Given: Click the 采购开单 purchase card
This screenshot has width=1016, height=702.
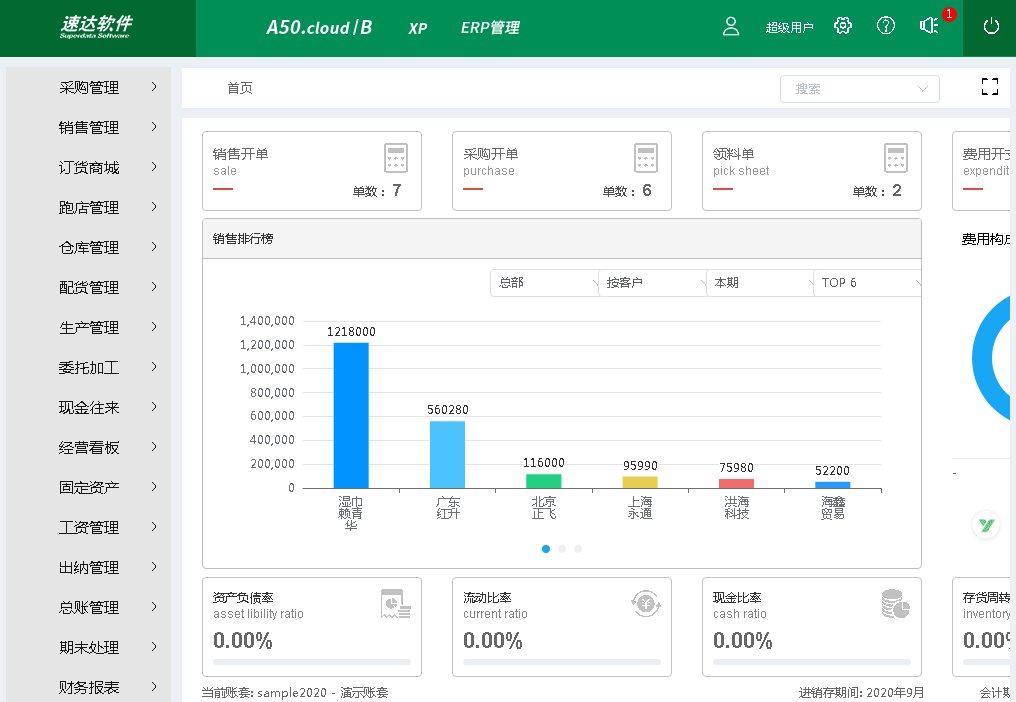Looking at the screenshot, I should 561,171.
